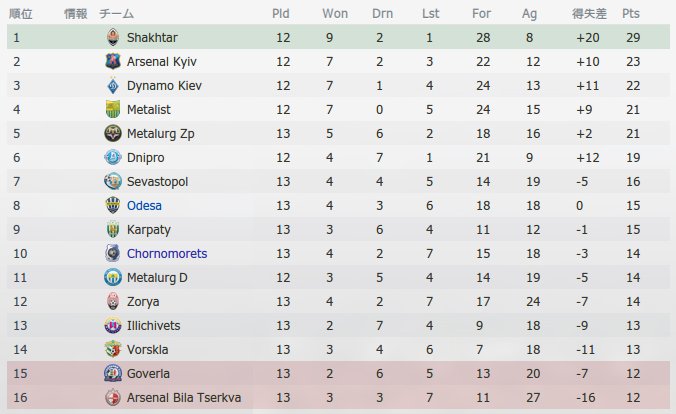Screen dimensions: 676x414
Task: Click the Karpaty green-striped badge
Action: (x=113, y=229)
